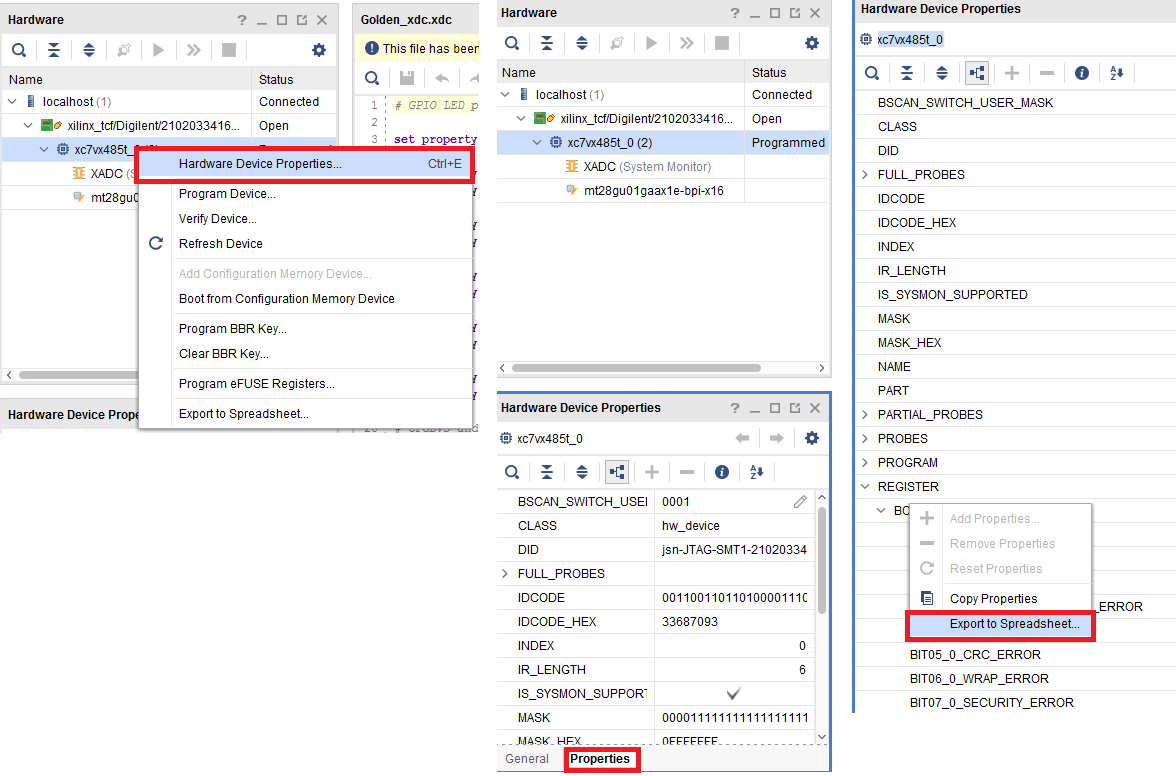Toggle tree view button in middle properties toolbar
This screenshot has height=776, width=1176.
617,472
